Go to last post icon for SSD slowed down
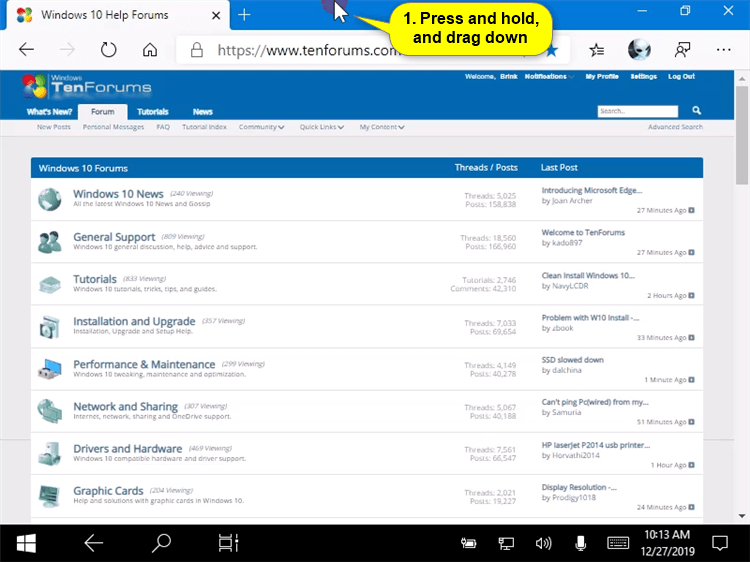Screen dimensions: 750x562 [691, 380]
